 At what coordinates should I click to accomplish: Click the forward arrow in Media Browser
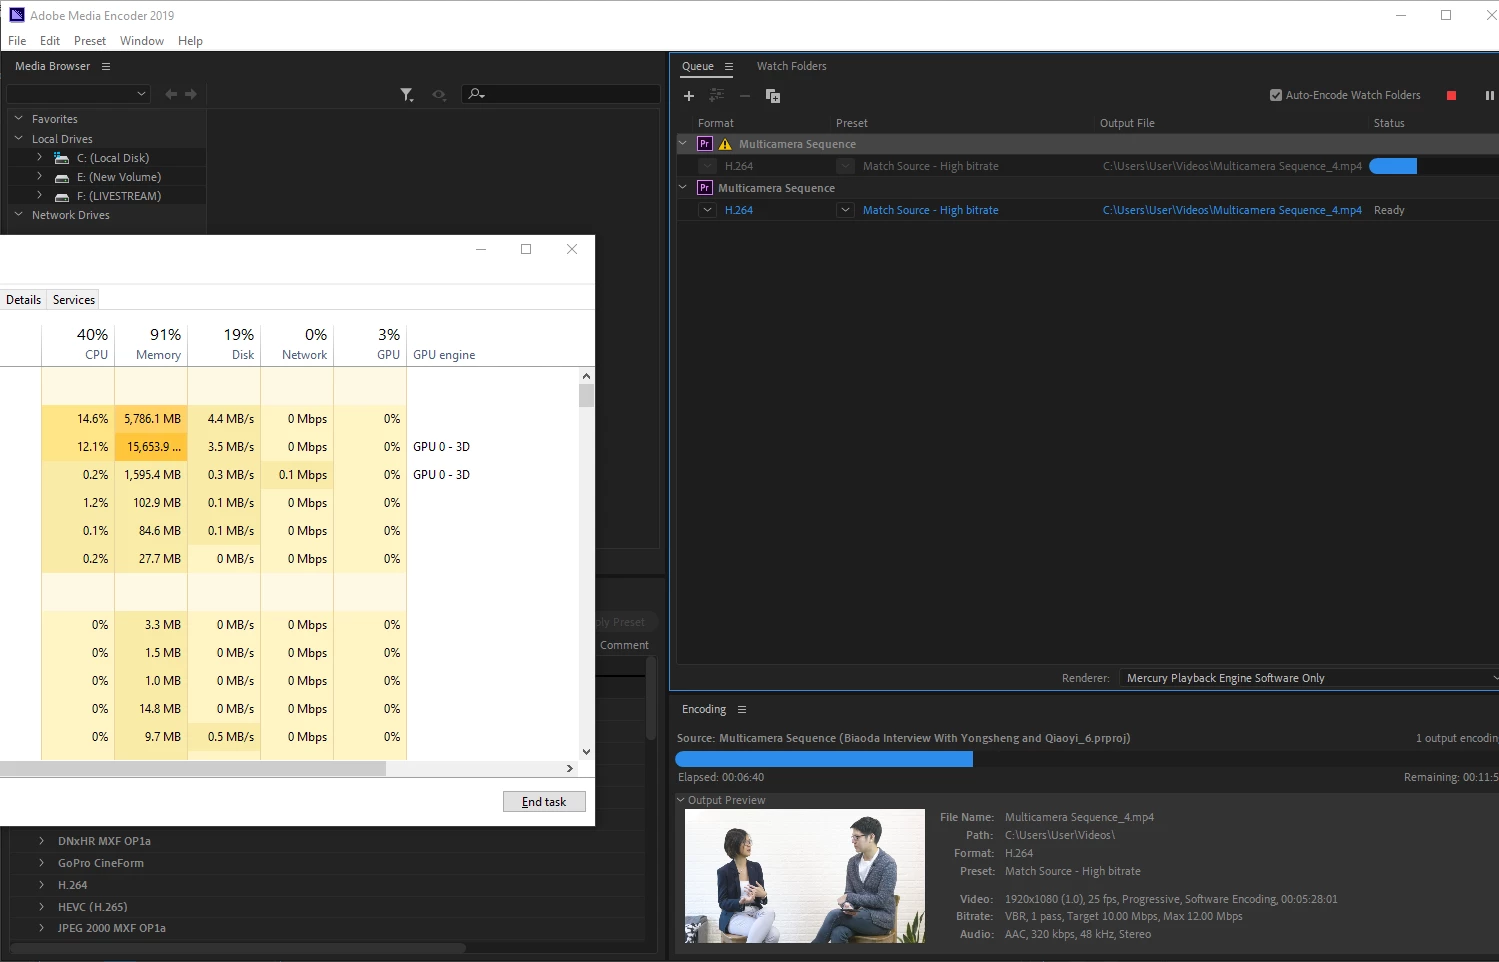191,94
